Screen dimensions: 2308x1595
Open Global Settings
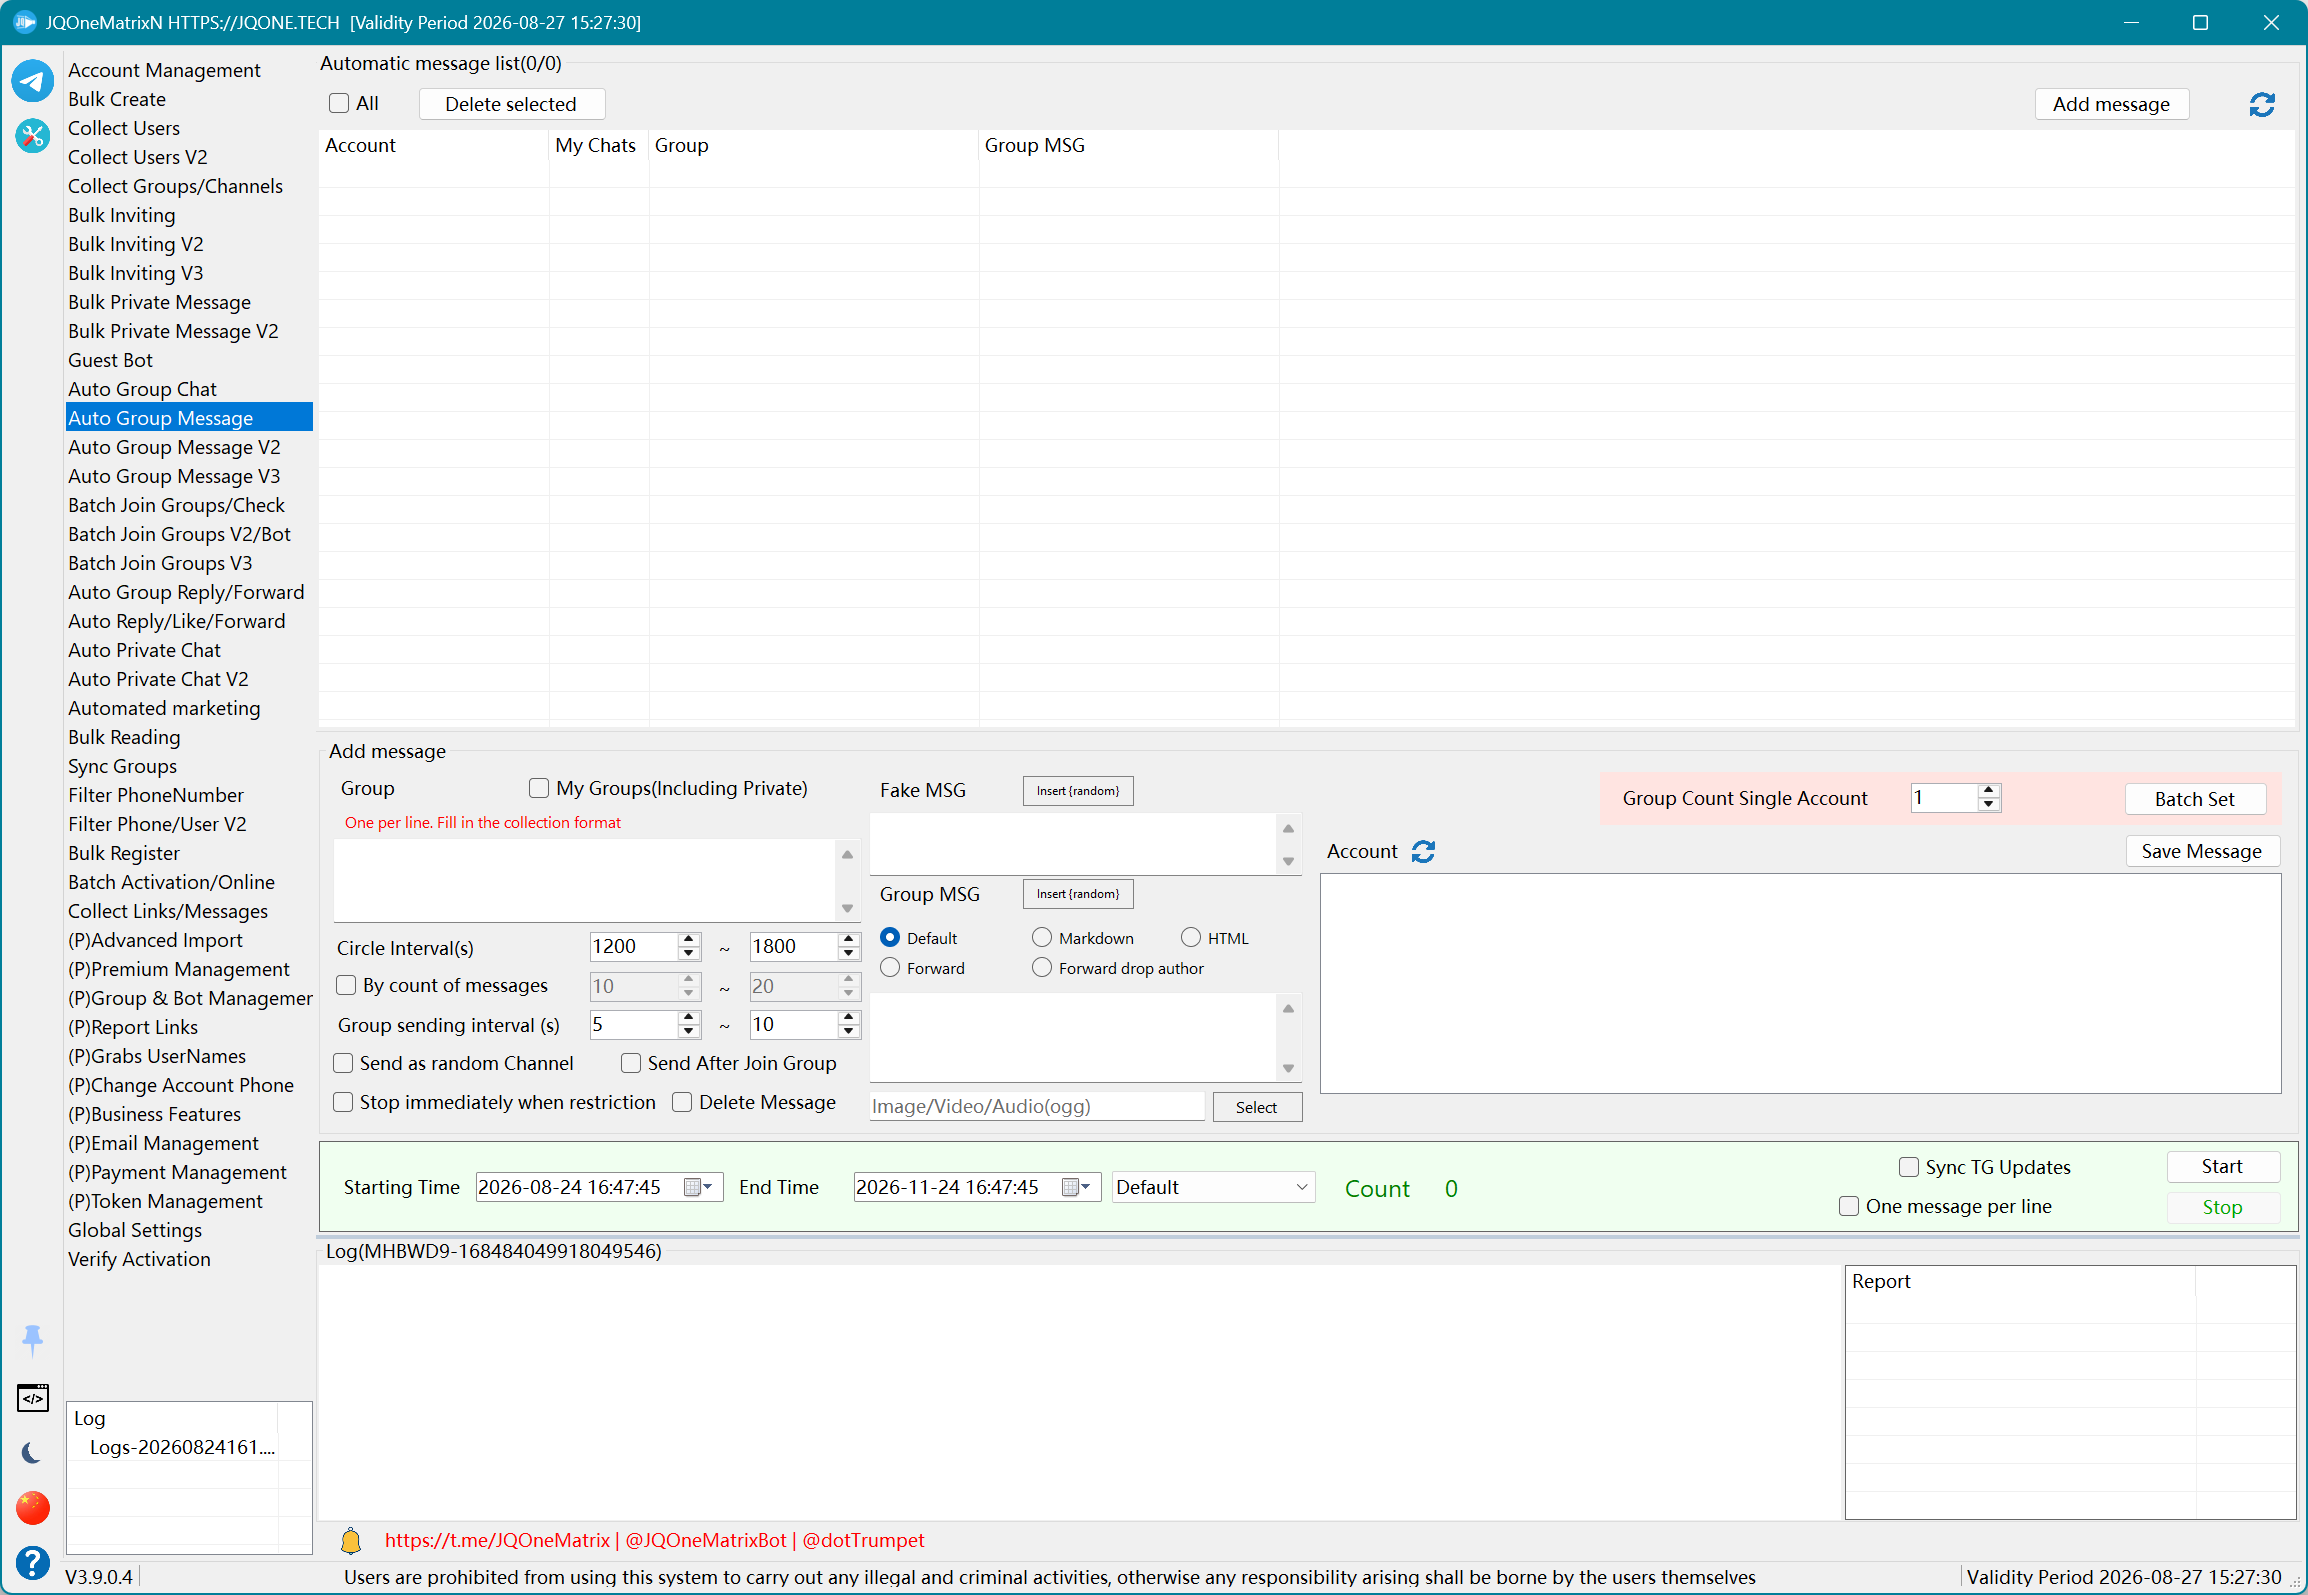pos(135,1230)
